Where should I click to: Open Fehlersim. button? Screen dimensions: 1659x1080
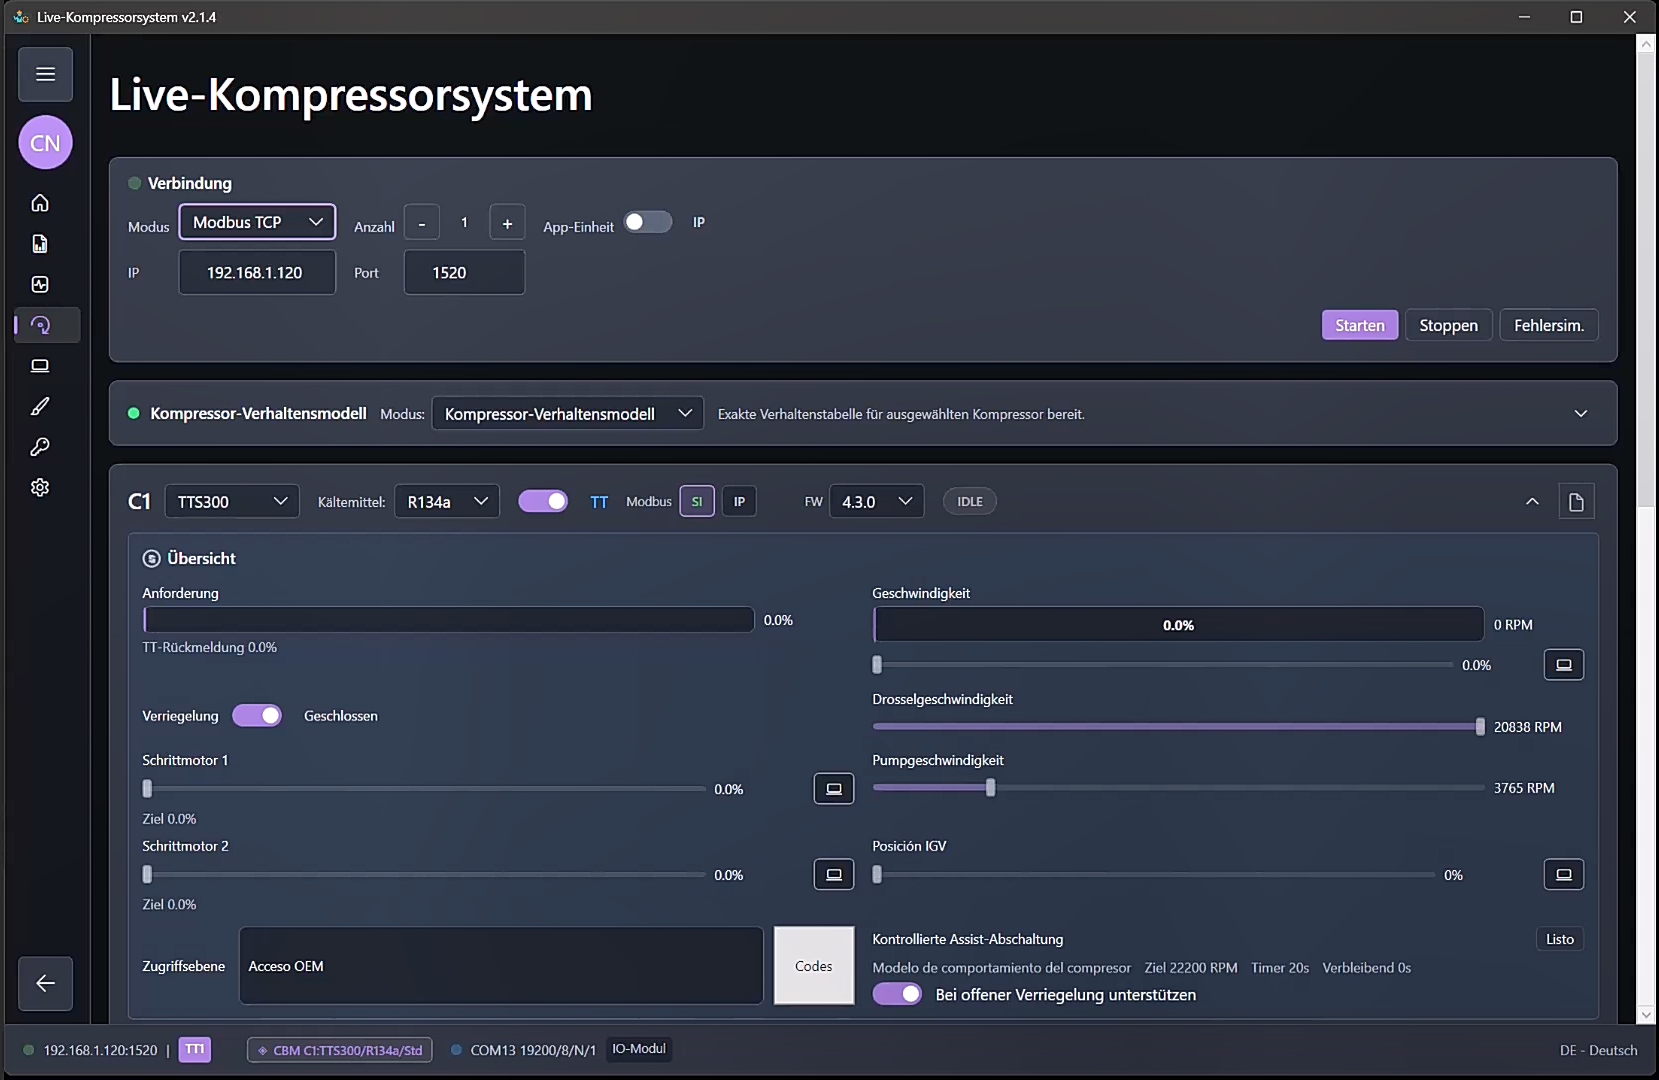(1549, 325)
